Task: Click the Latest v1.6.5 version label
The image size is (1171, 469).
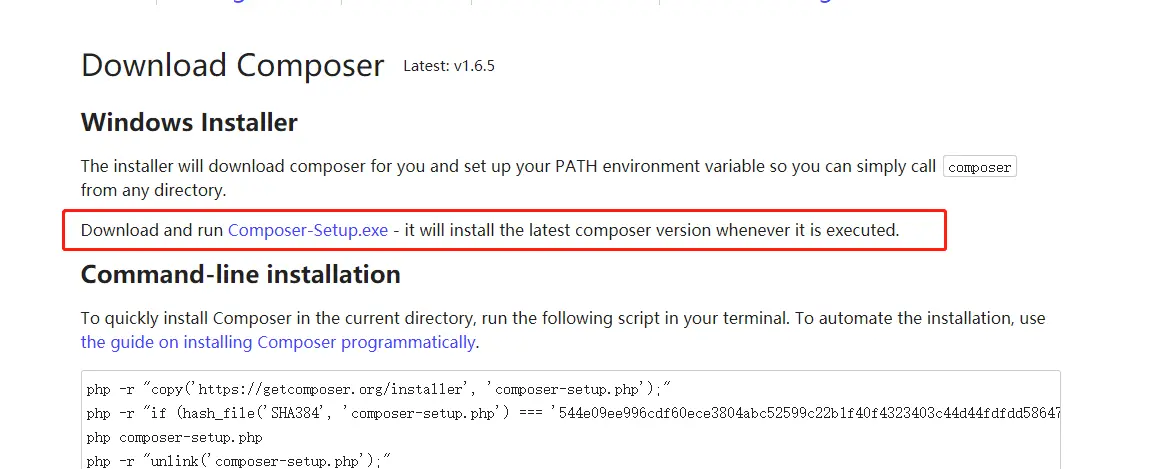Action: tap(448, 66)
